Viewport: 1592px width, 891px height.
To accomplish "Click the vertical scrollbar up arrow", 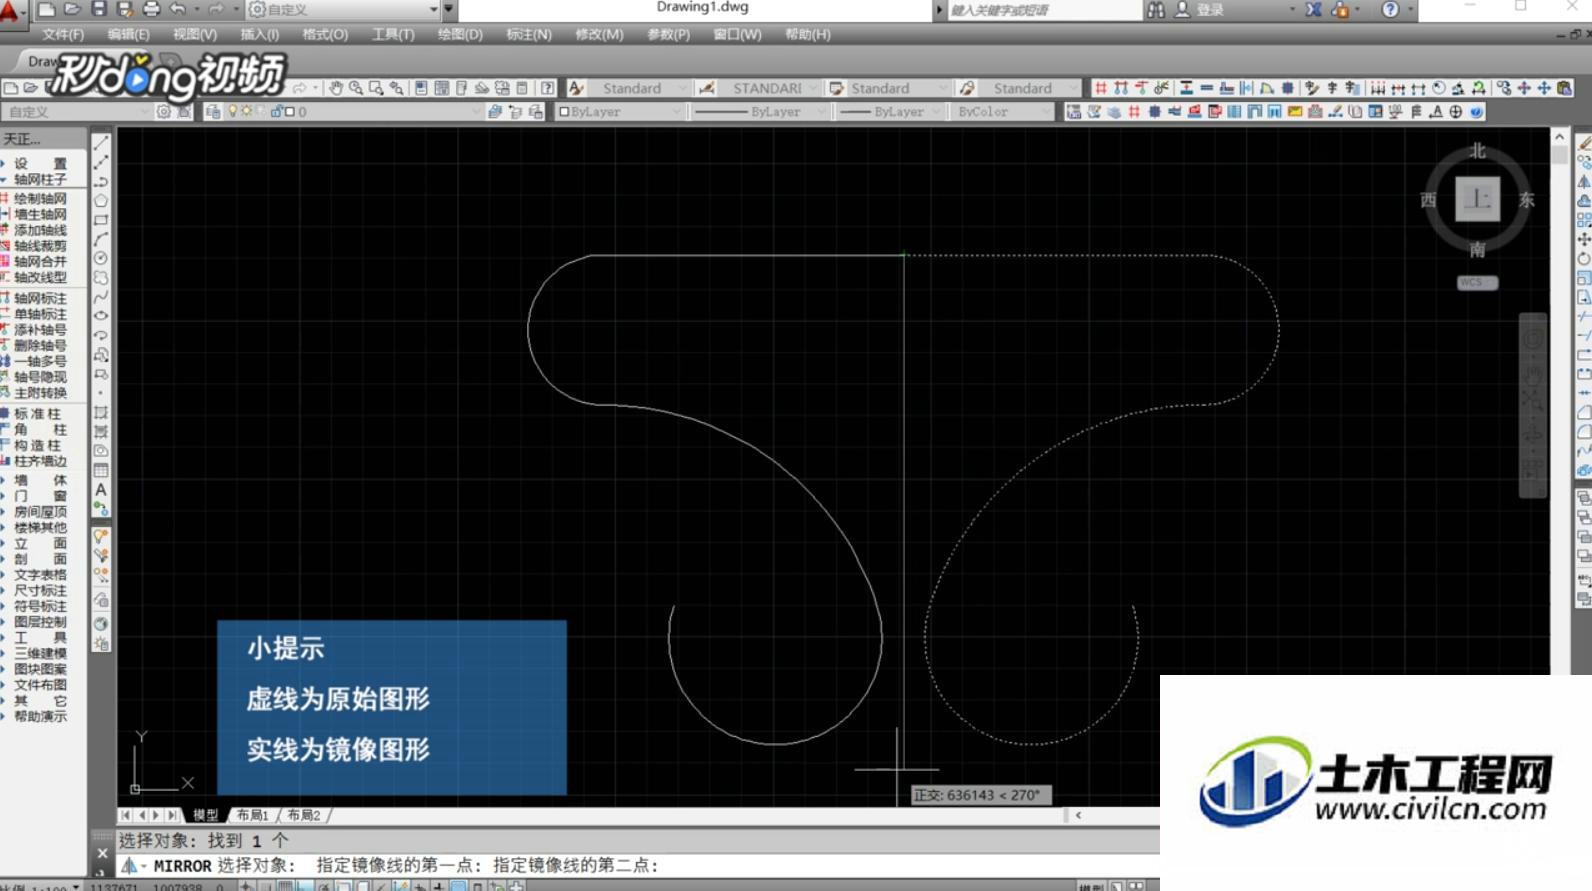I will [1559, 136].
